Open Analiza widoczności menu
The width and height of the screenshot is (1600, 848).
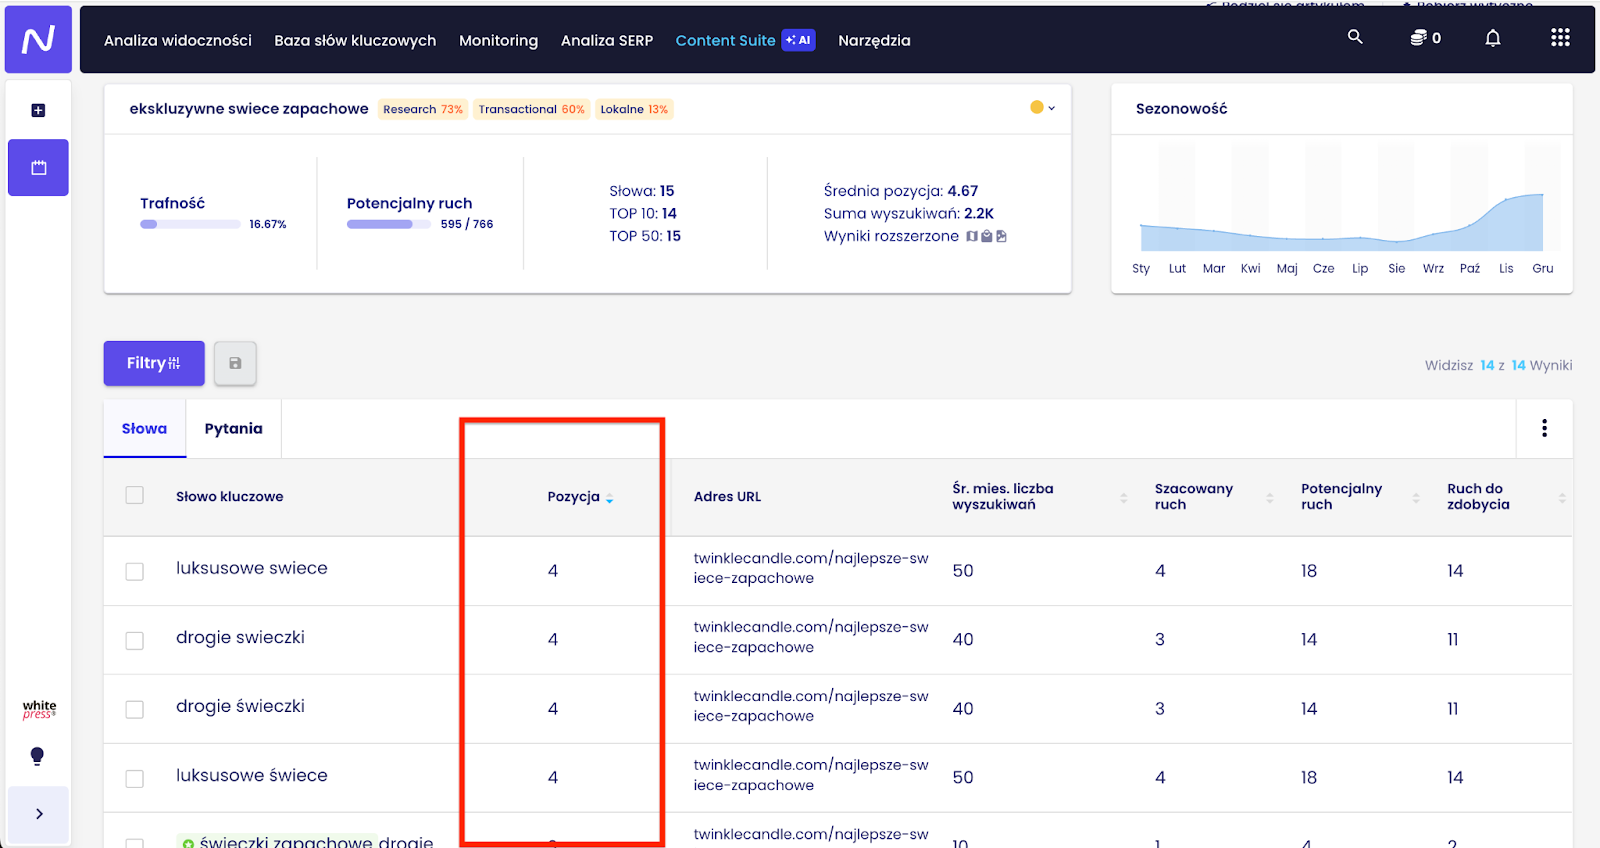pos(178,40)
